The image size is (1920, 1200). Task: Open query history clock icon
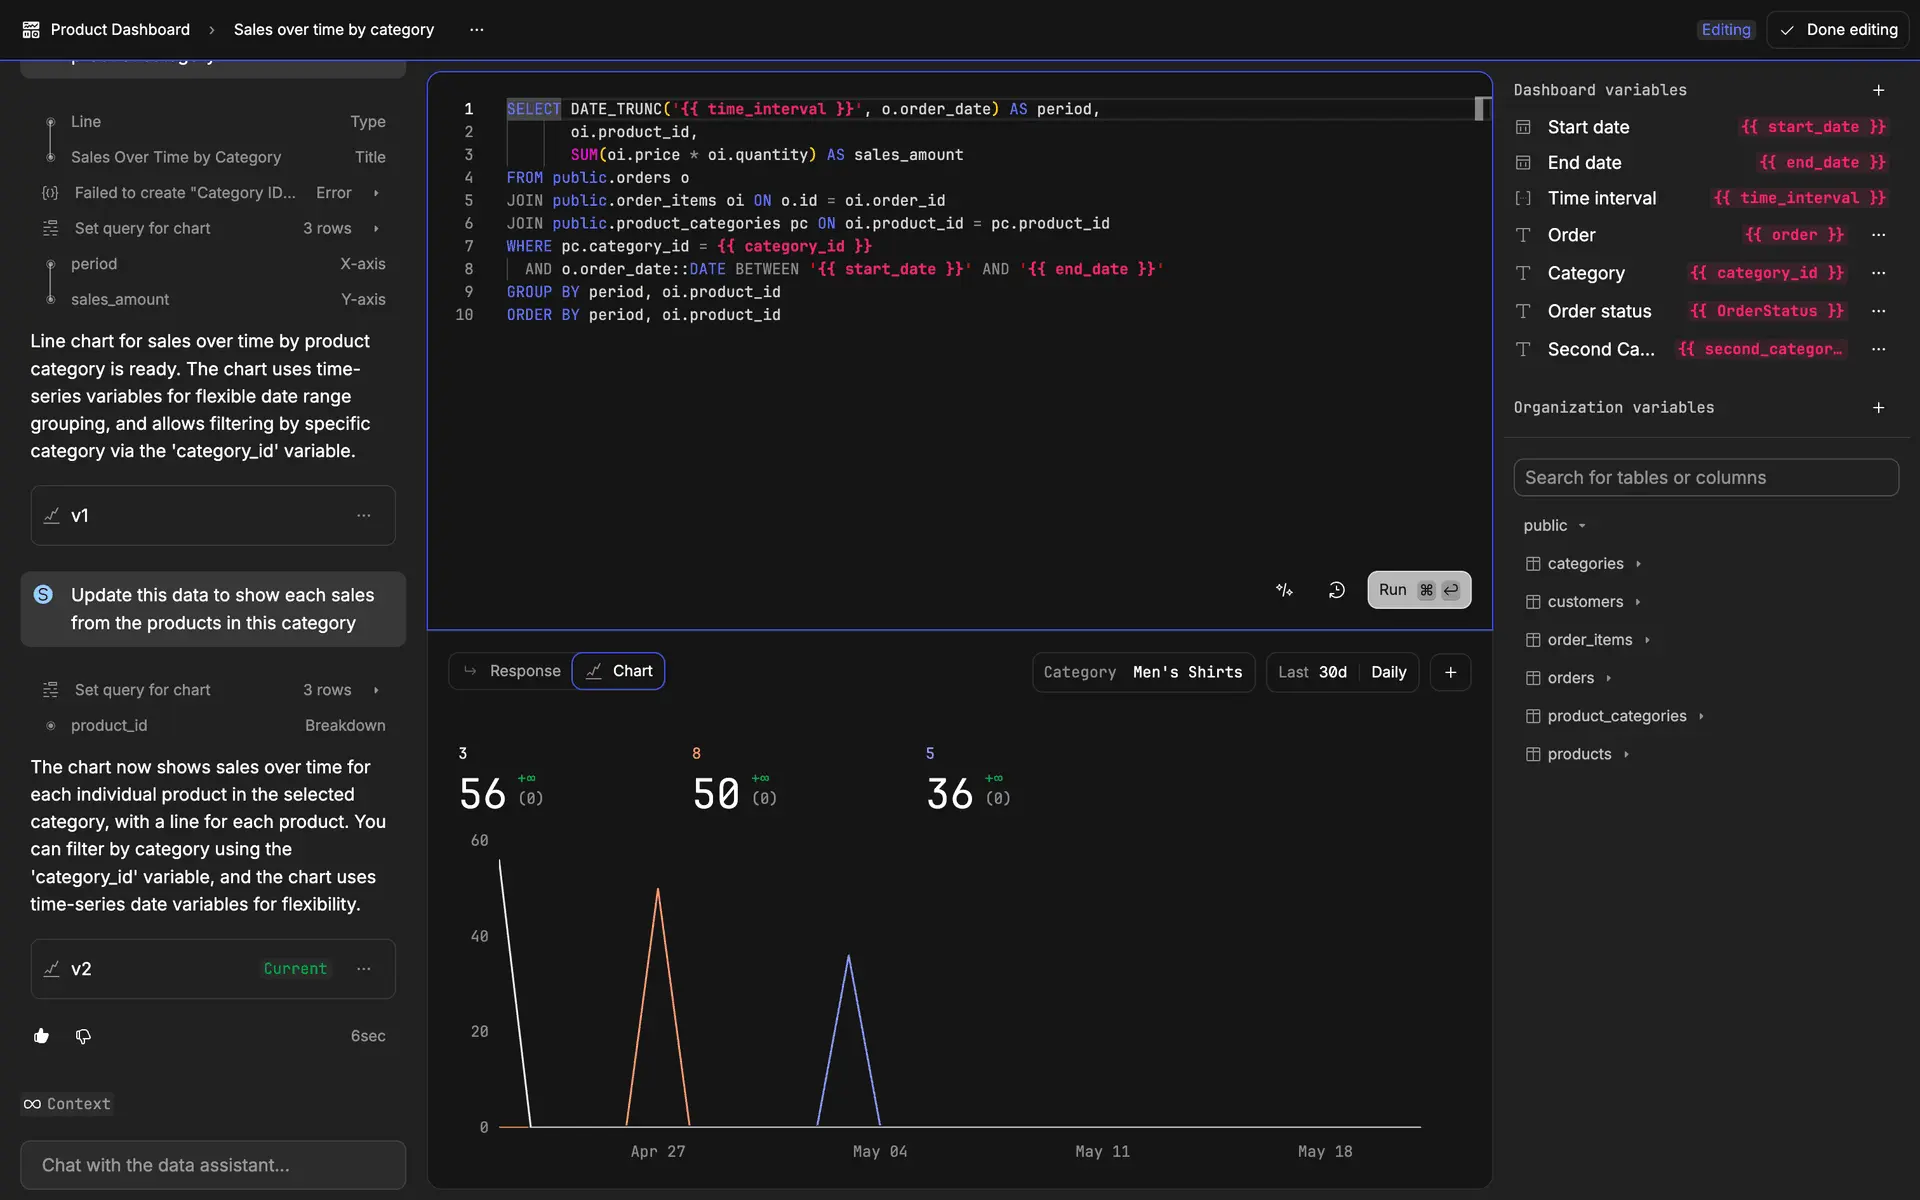[1336, 590]
